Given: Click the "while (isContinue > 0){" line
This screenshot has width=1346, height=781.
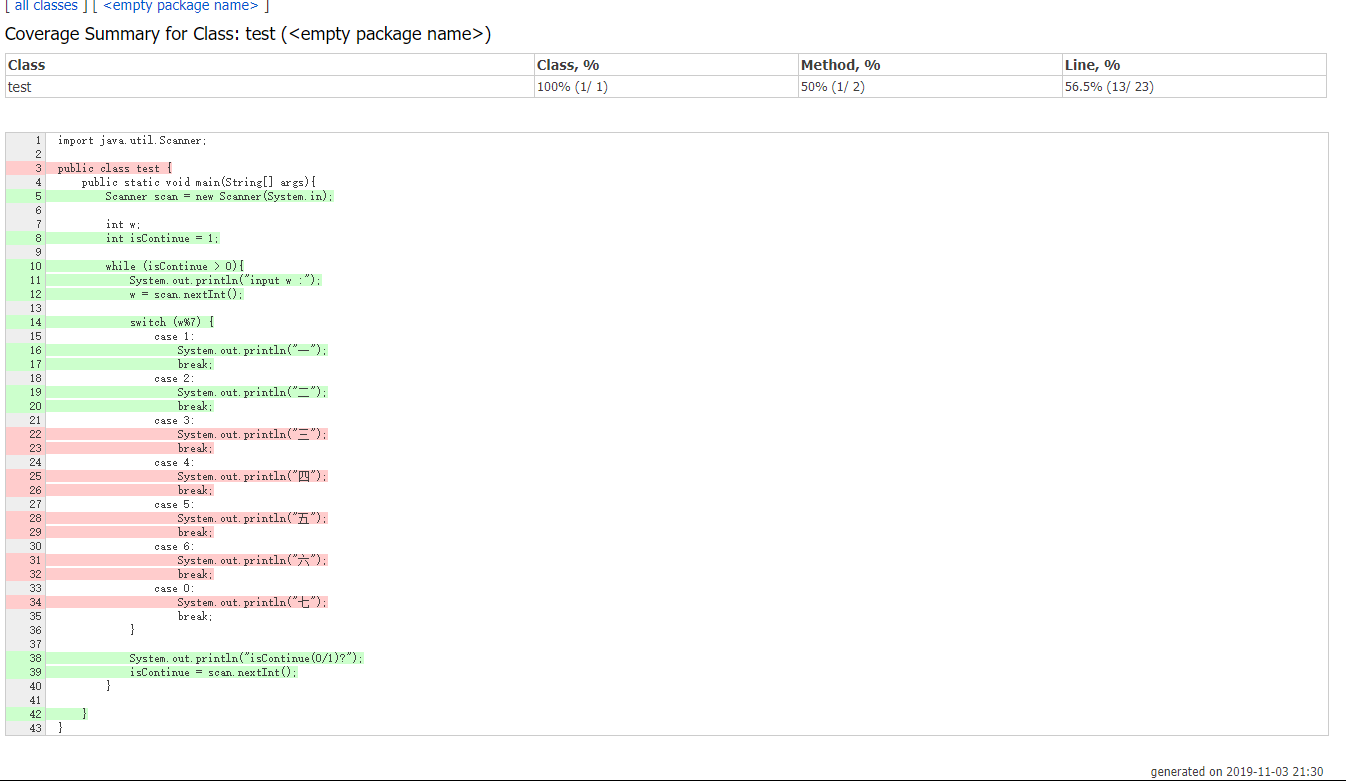Looking at the screenshot, I should [x=175, y=266].
